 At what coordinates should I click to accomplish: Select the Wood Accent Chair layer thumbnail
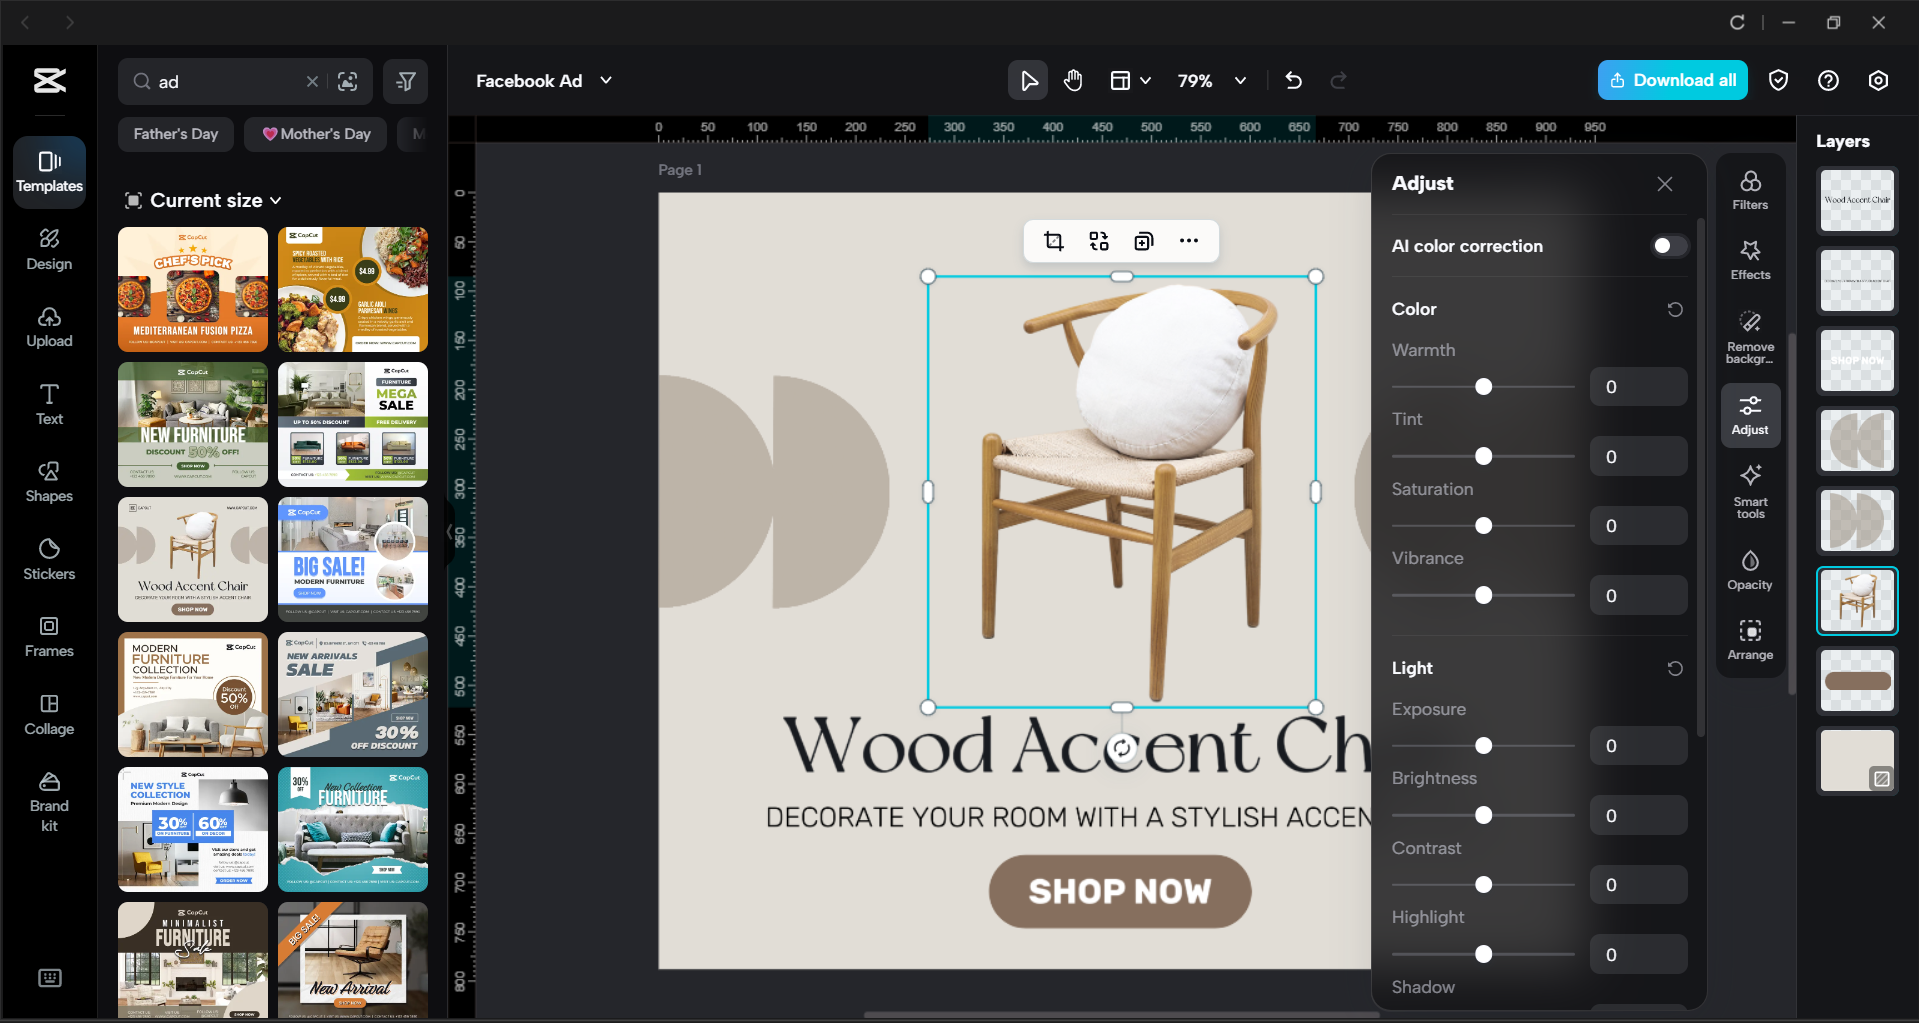tap(1856, 200)
